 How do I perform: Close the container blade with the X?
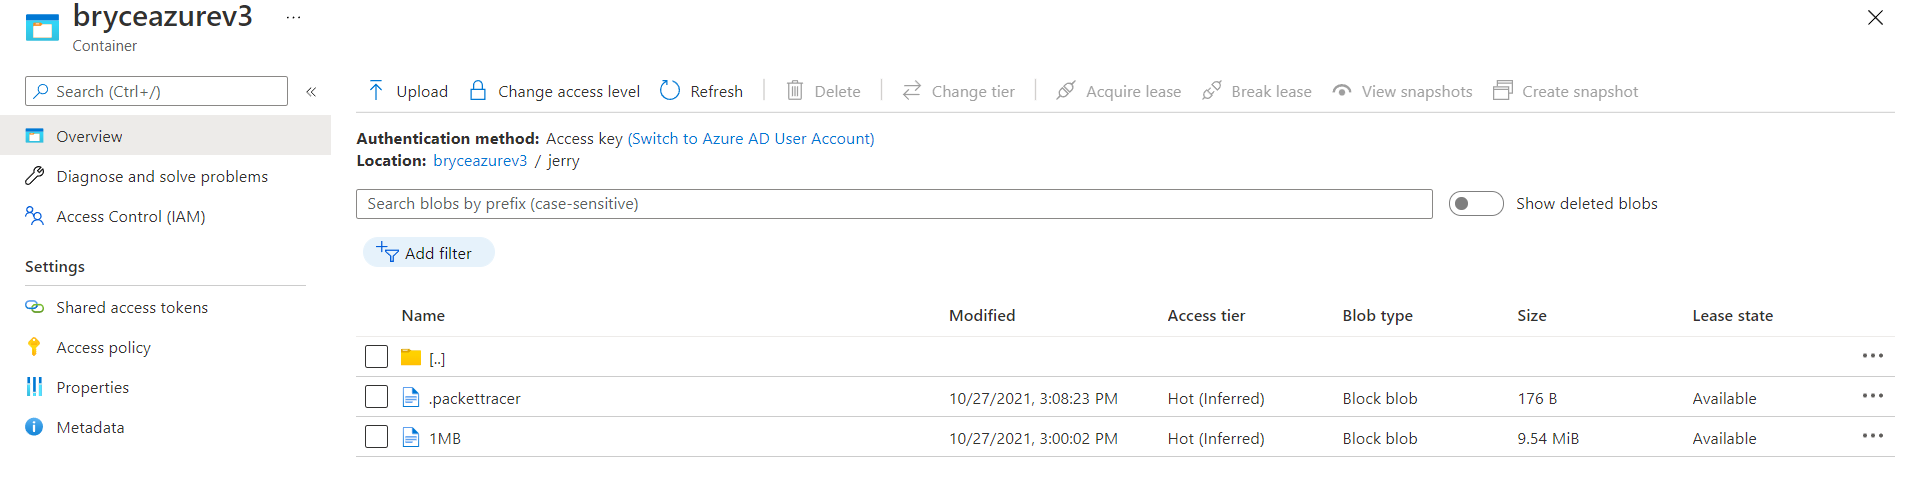click(1875, 18)
